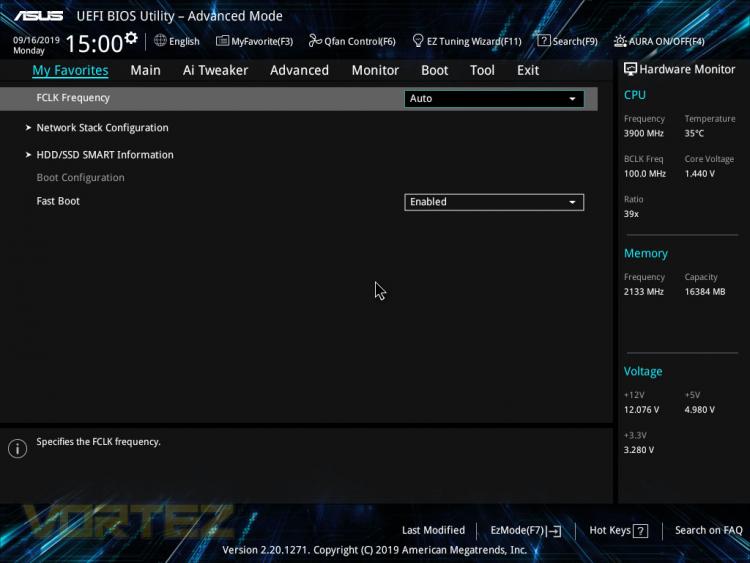Open Search(F9) text
Viewport: 750px width, 563px height.
tap(575, 42)
